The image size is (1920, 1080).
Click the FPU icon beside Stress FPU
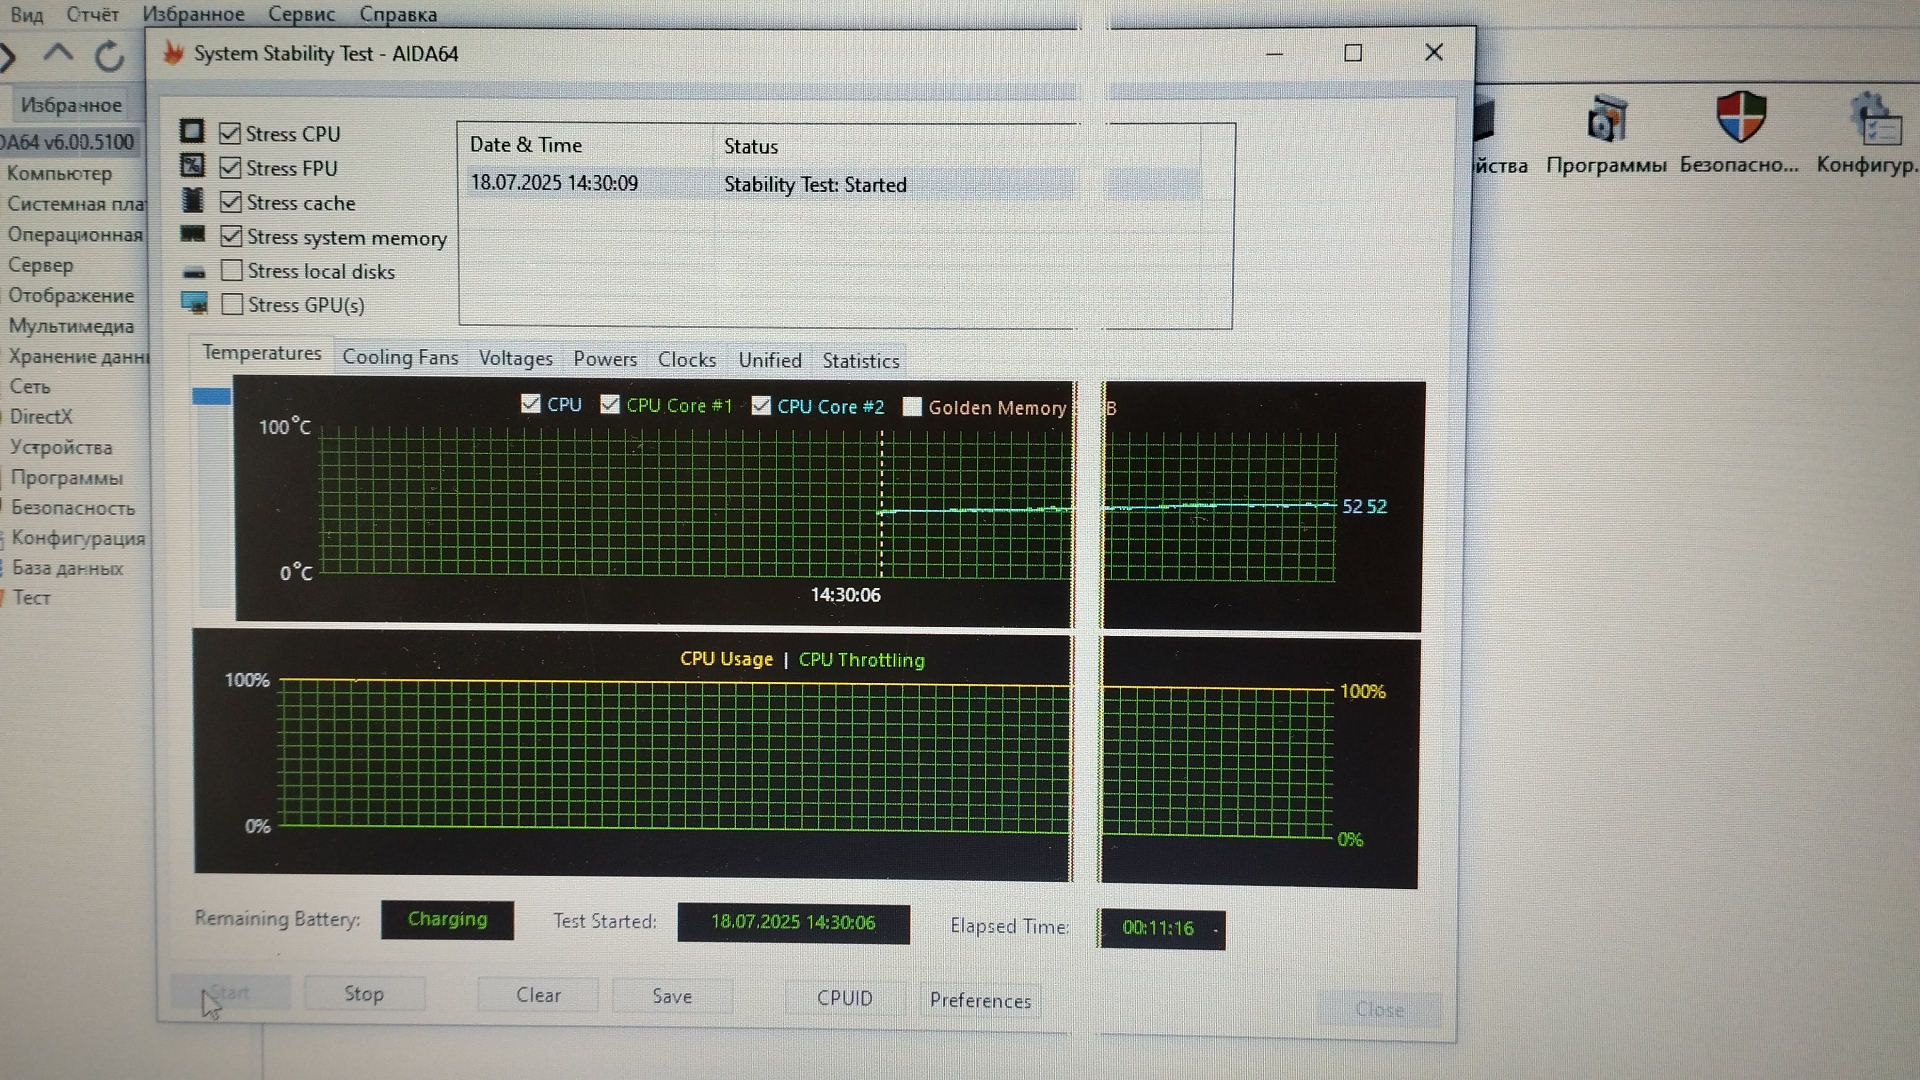[x=192, y=166]
